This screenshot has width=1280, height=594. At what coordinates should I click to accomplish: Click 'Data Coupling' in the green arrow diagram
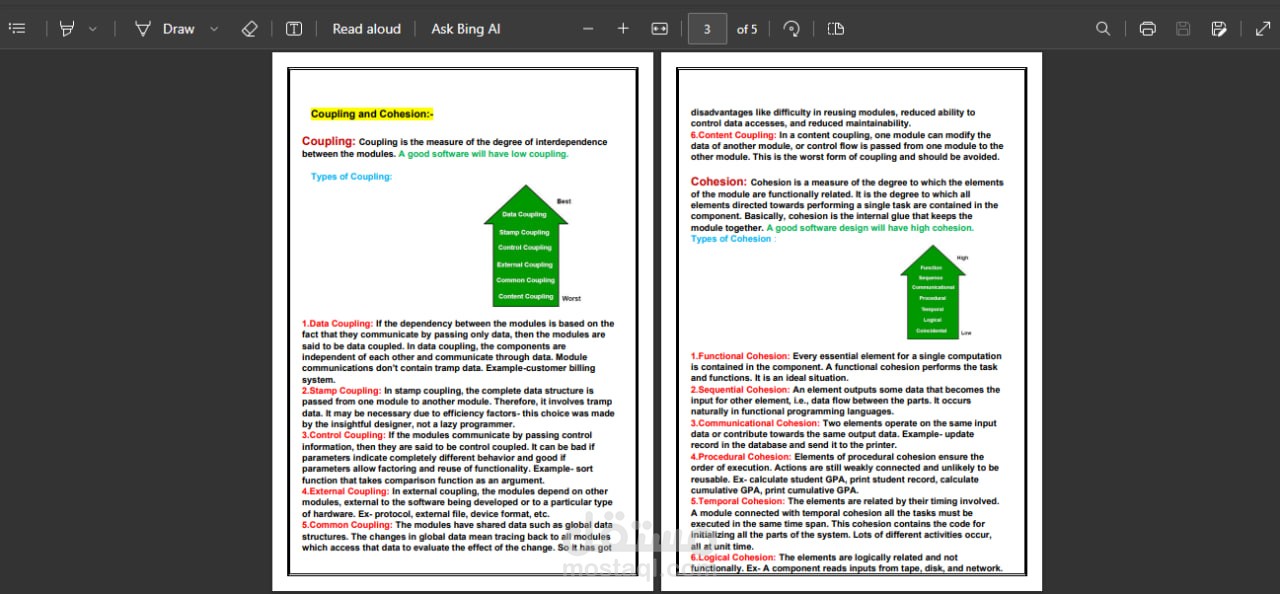tap(524, 214)
